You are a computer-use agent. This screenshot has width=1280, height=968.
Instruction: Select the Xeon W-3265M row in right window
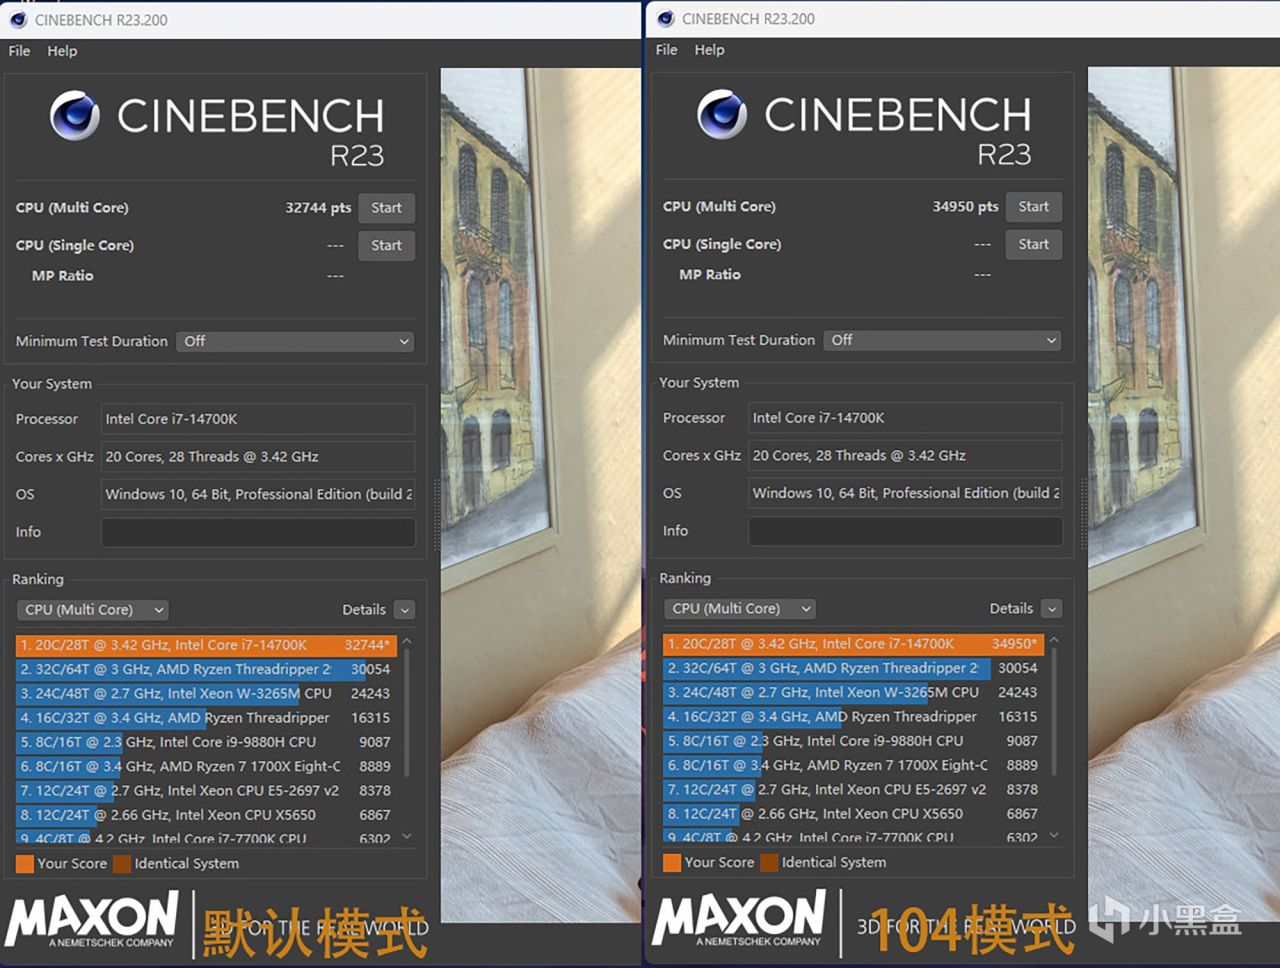click(853, 693)
